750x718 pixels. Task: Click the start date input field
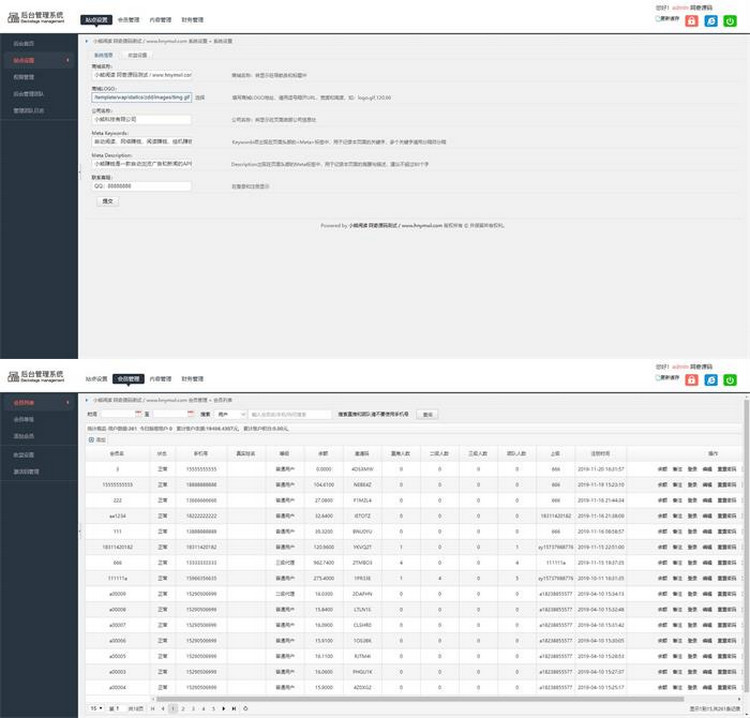click(x=118, y=414)
